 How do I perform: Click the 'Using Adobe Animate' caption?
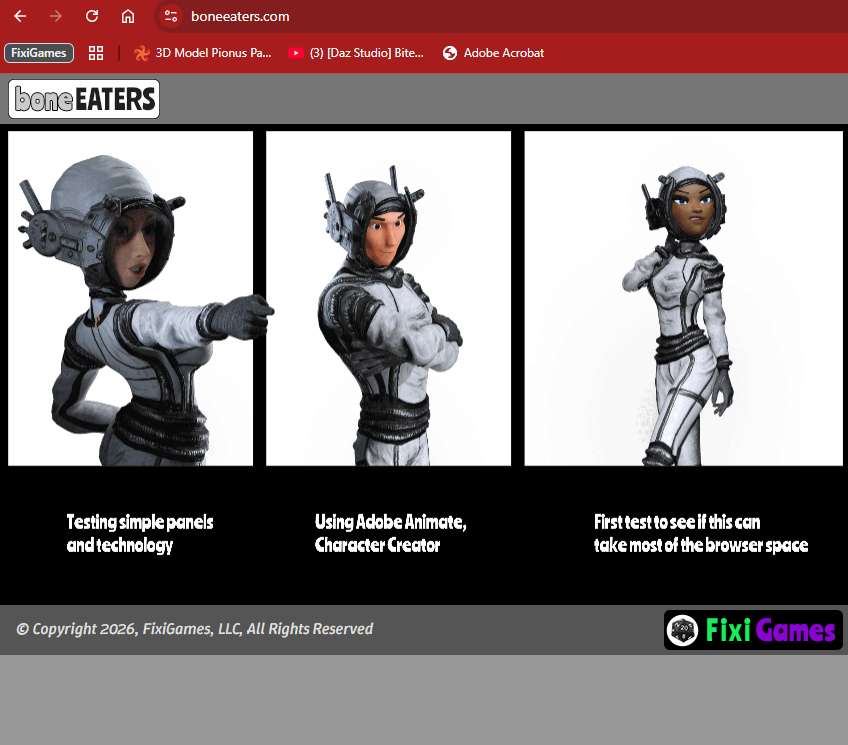click(x=390, y=533)
